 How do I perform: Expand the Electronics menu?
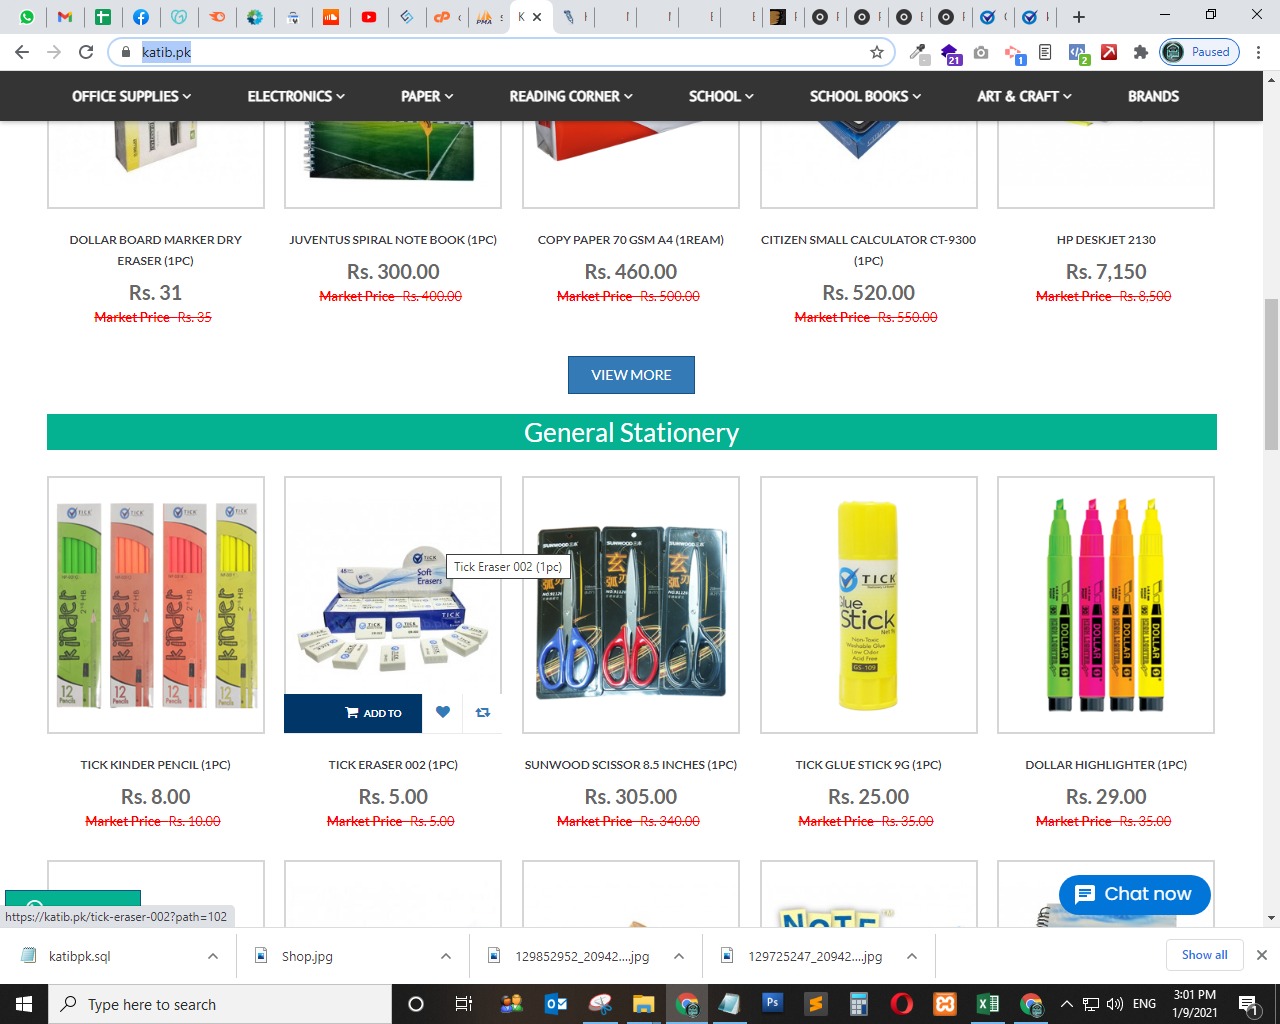296,96
